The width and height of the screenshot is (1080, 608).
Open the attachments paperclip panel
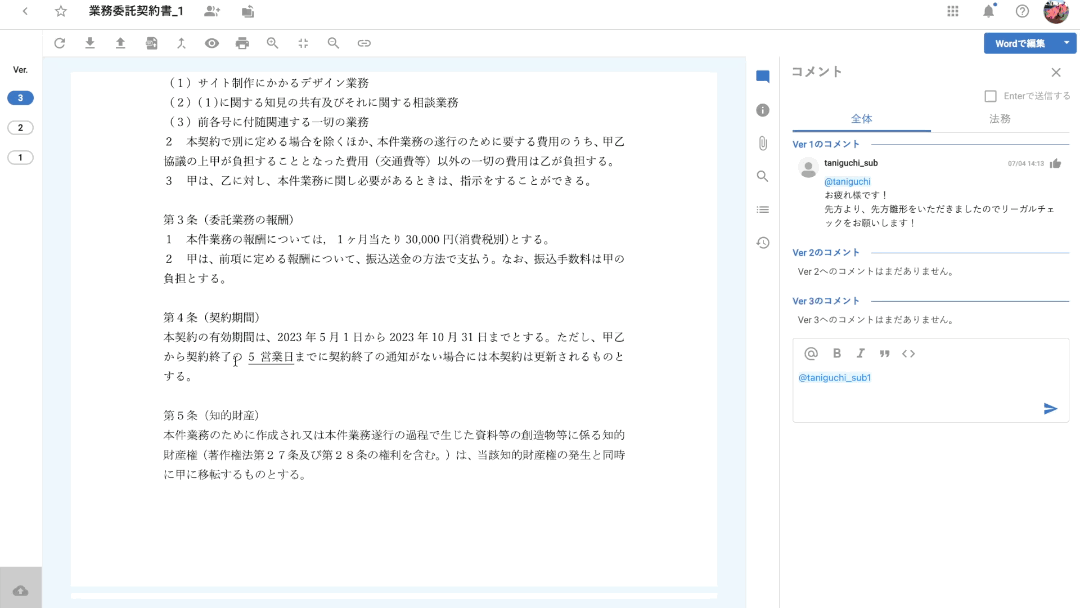763,143
